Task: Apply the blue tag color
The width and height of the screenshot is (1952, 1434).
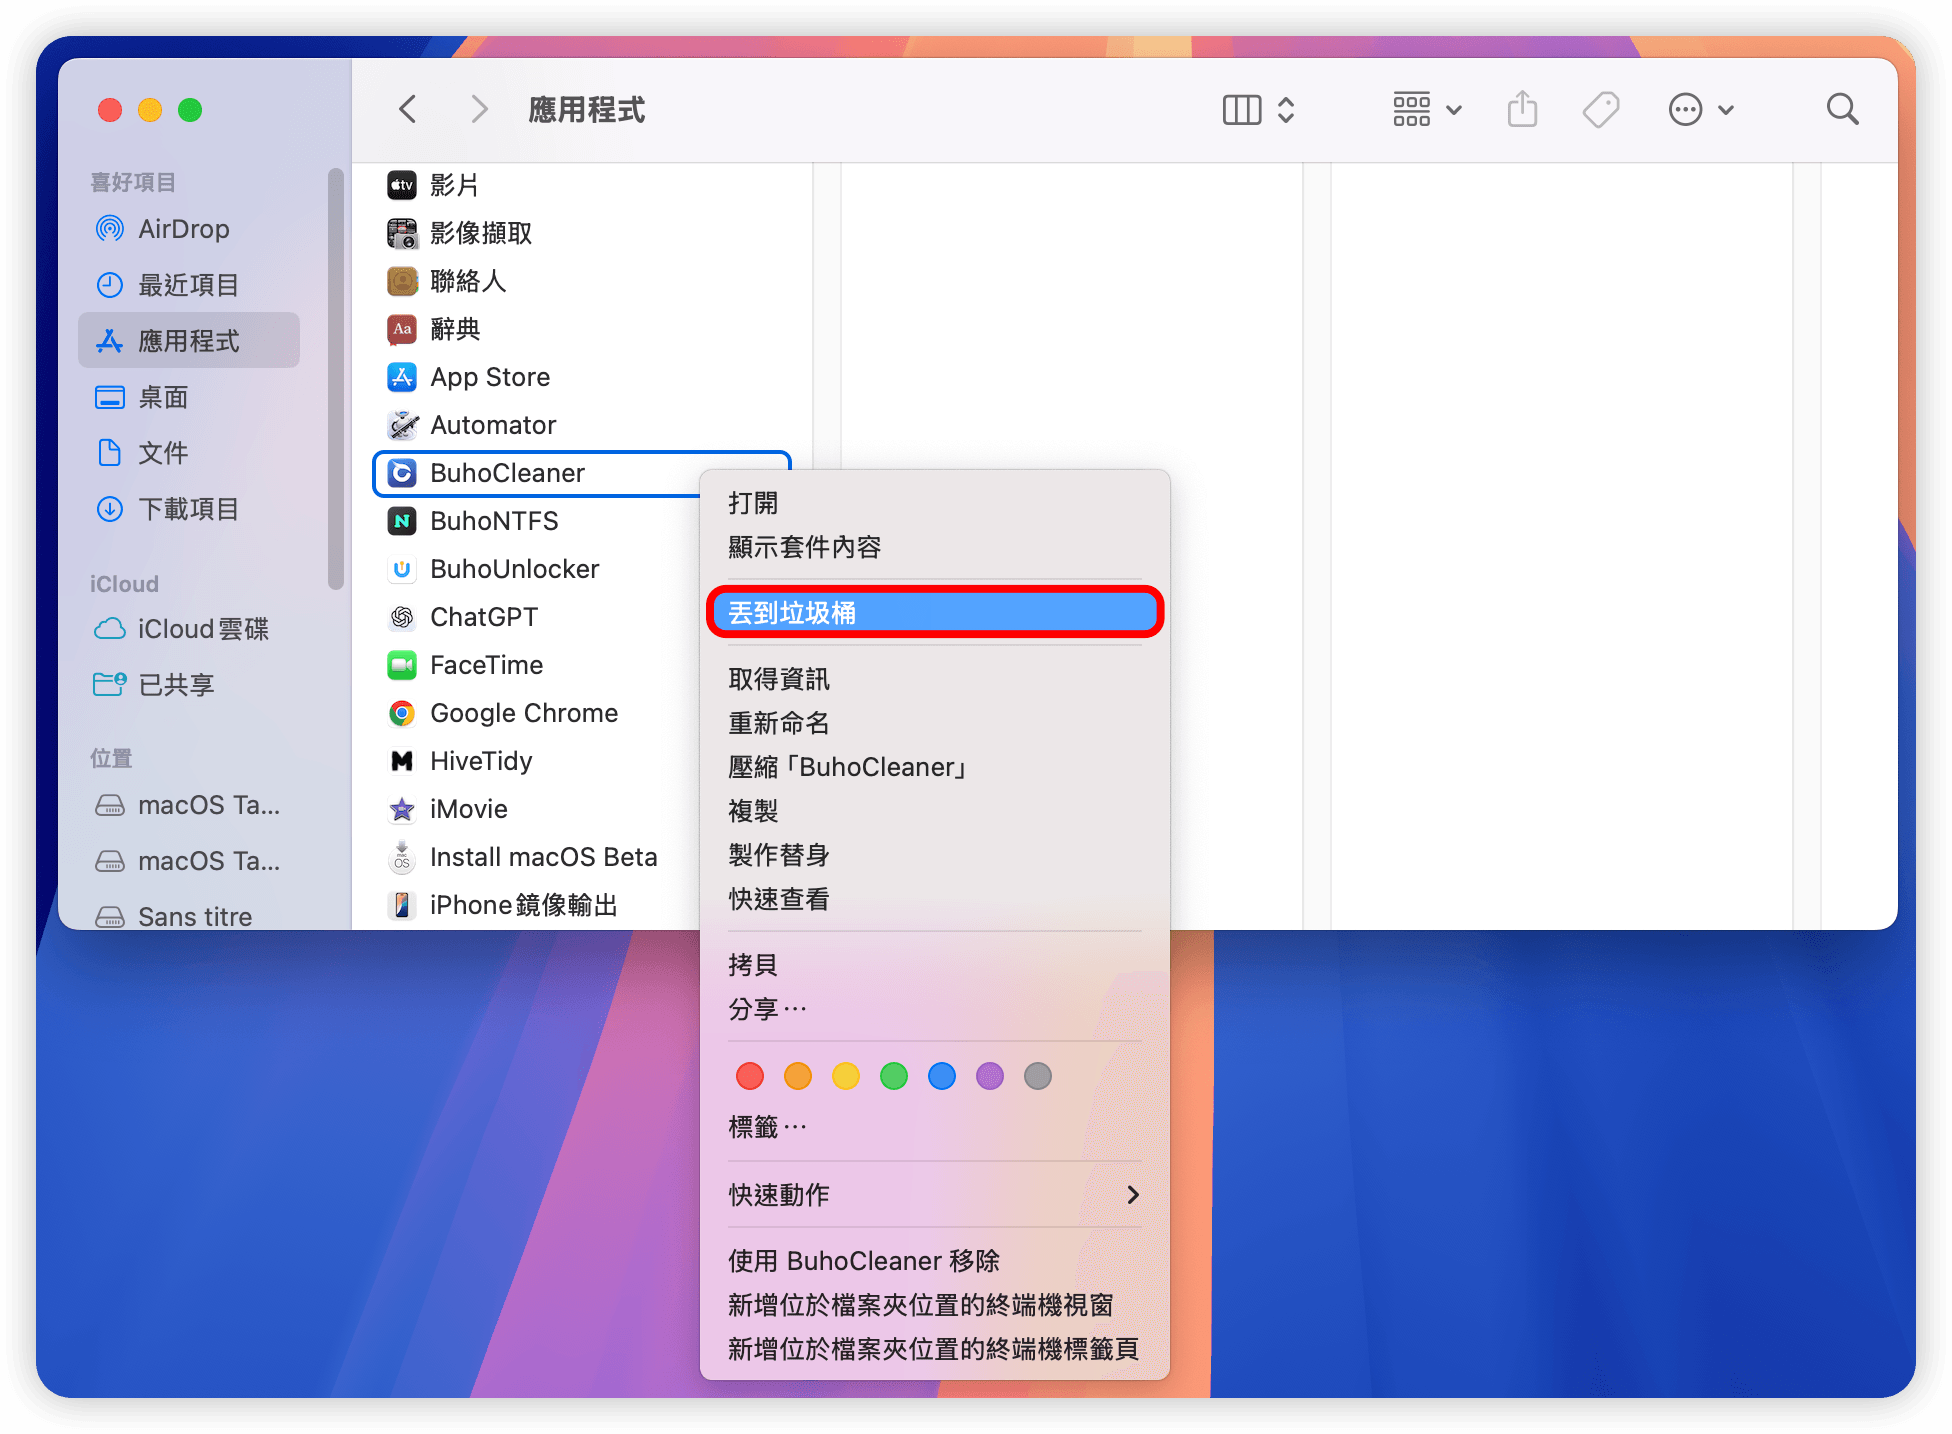Action: pyautogui.click(x=942, y=1076)
